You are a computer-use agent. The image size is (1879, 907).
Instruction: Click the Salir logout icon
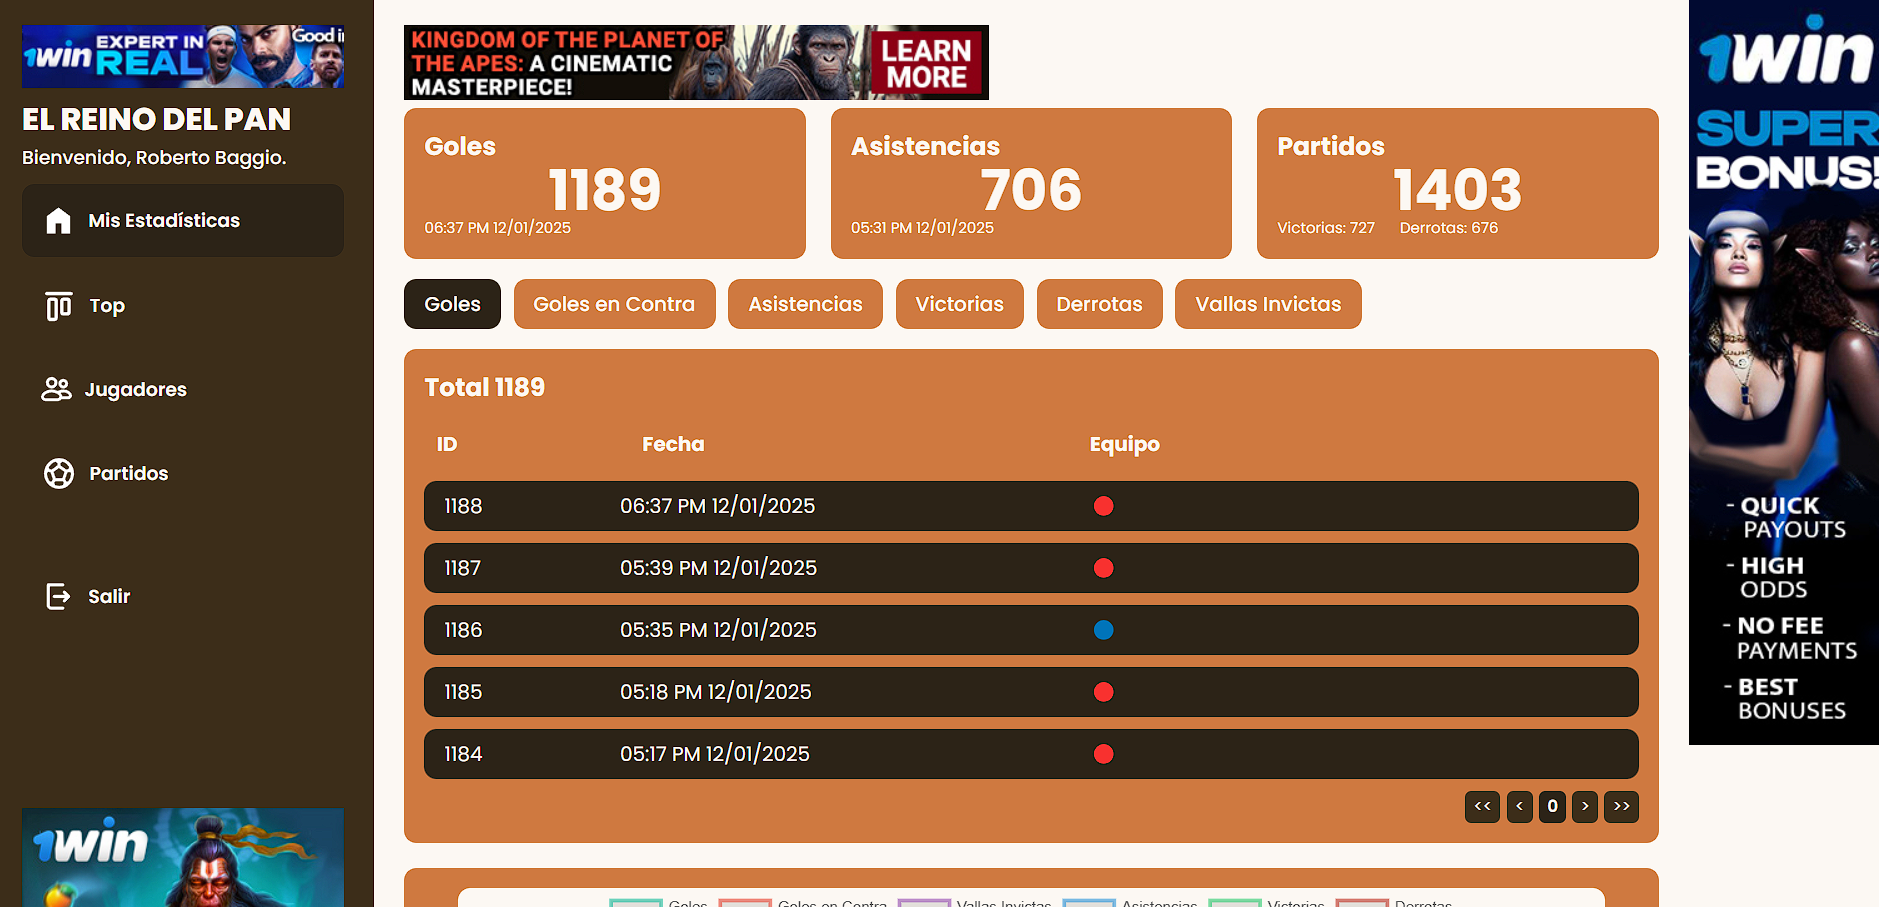58,597
